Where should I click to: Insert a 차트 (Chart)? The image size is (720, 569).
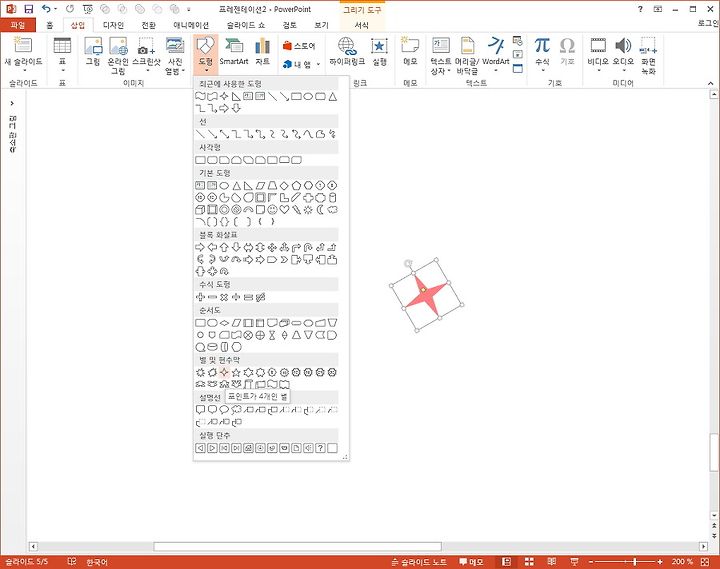[262, 51]
